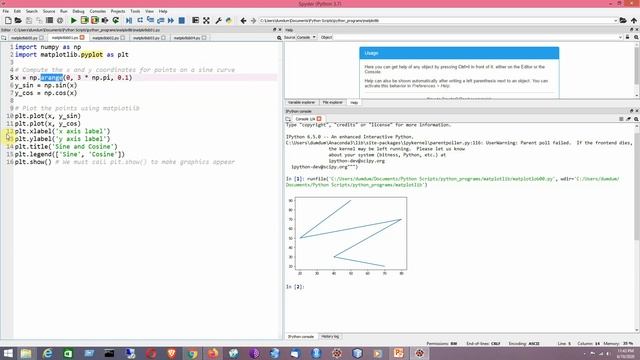Image resolution: width=640 pixels, height=360 pixels.
Task: Switch to the matplotlib02.py editor tab
Action: (105, 38)
